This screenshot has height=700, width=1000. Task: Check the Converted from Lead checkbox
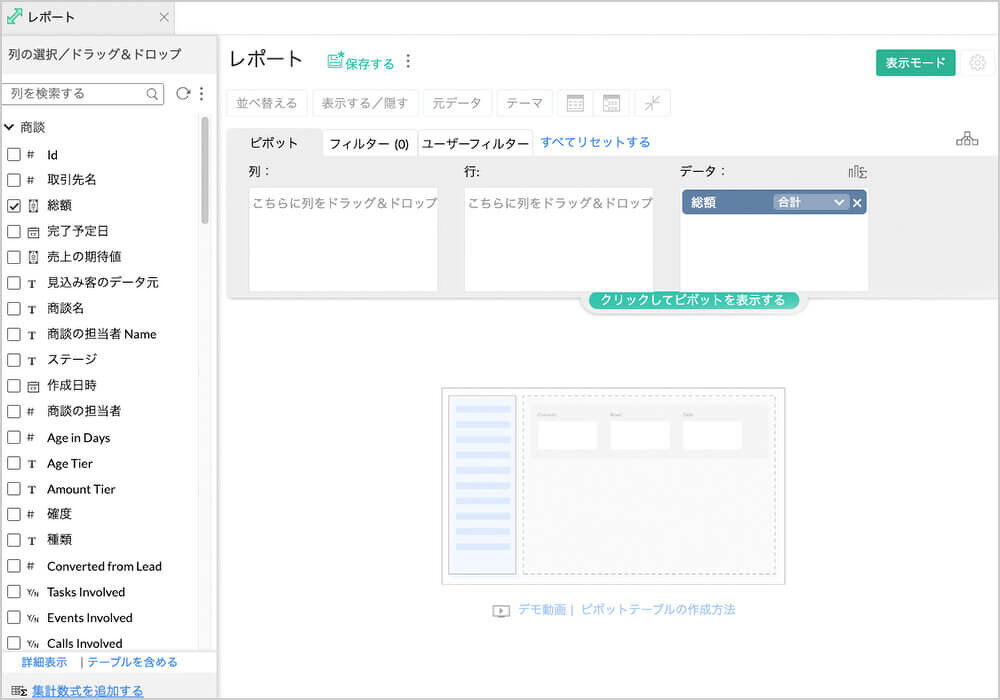click(x=13, y=565)
